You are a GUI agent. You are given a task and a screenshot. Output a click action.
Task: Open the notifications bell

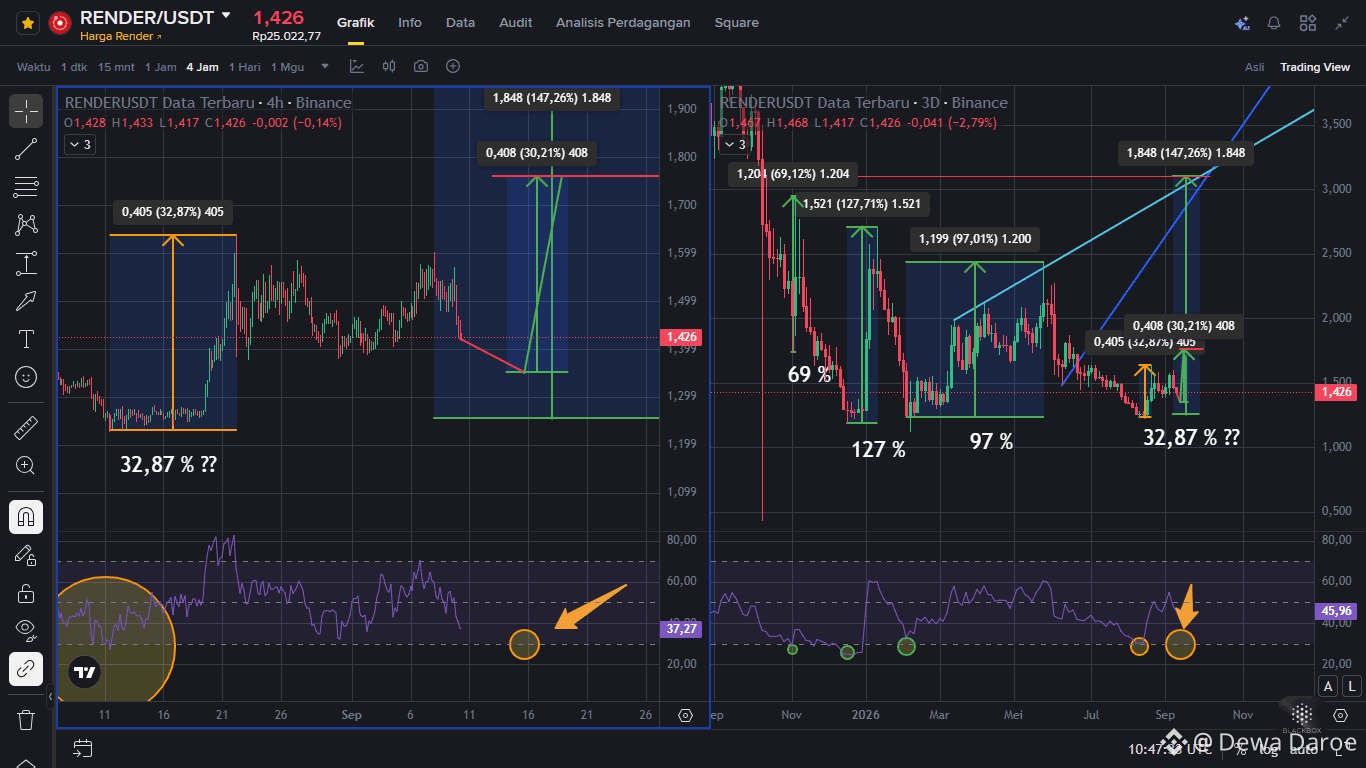coord(1274,23)
